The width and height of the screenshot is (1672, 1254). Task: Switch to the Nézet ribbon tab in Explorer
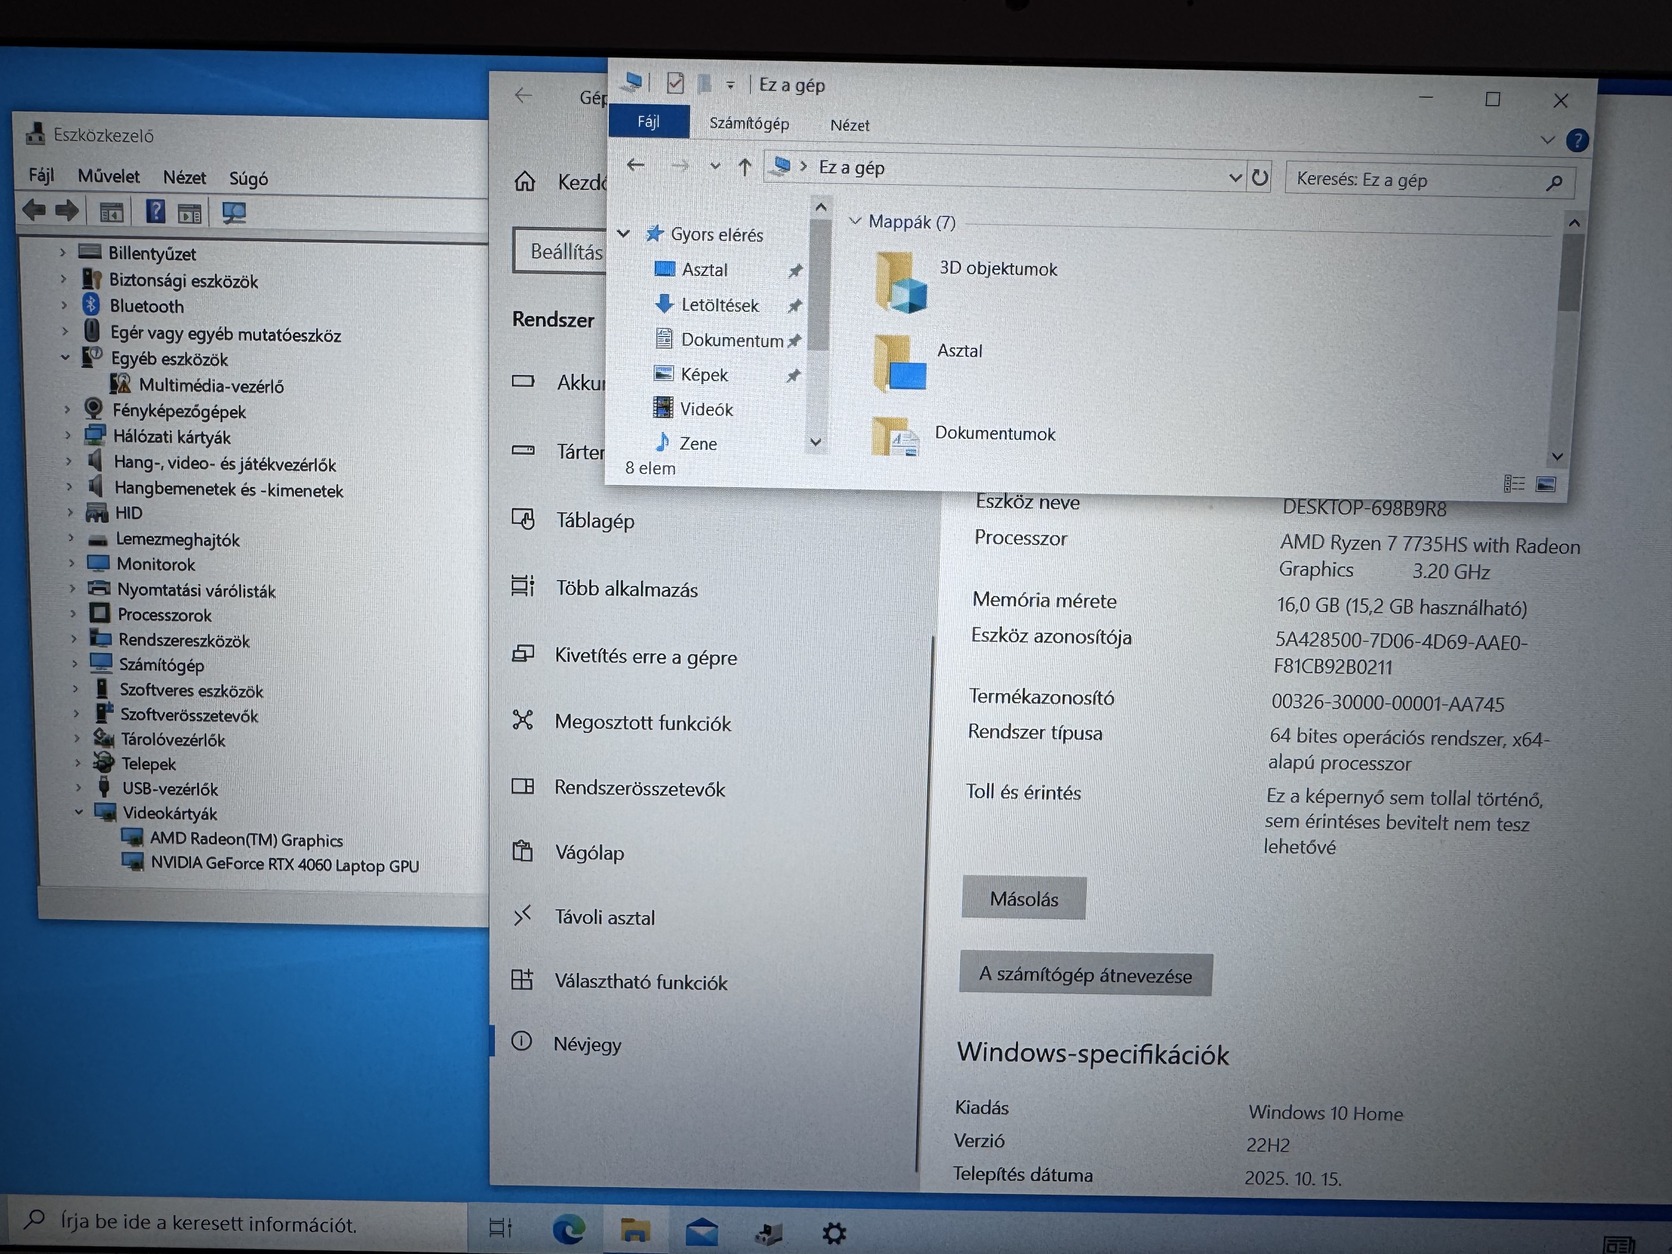click(849, 125)
